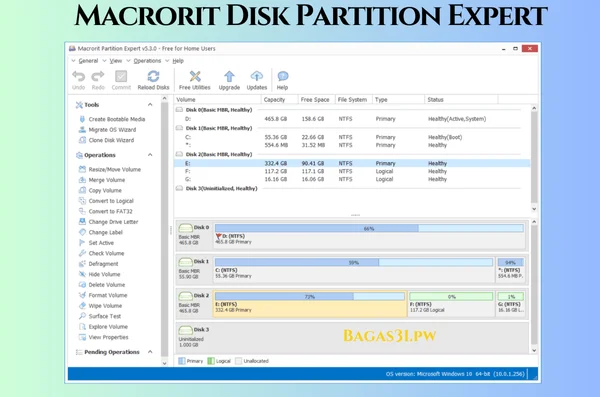Open the View menu
Viewport: 600px width, 397px height.
pyautogui.click(x=116, y=61)
